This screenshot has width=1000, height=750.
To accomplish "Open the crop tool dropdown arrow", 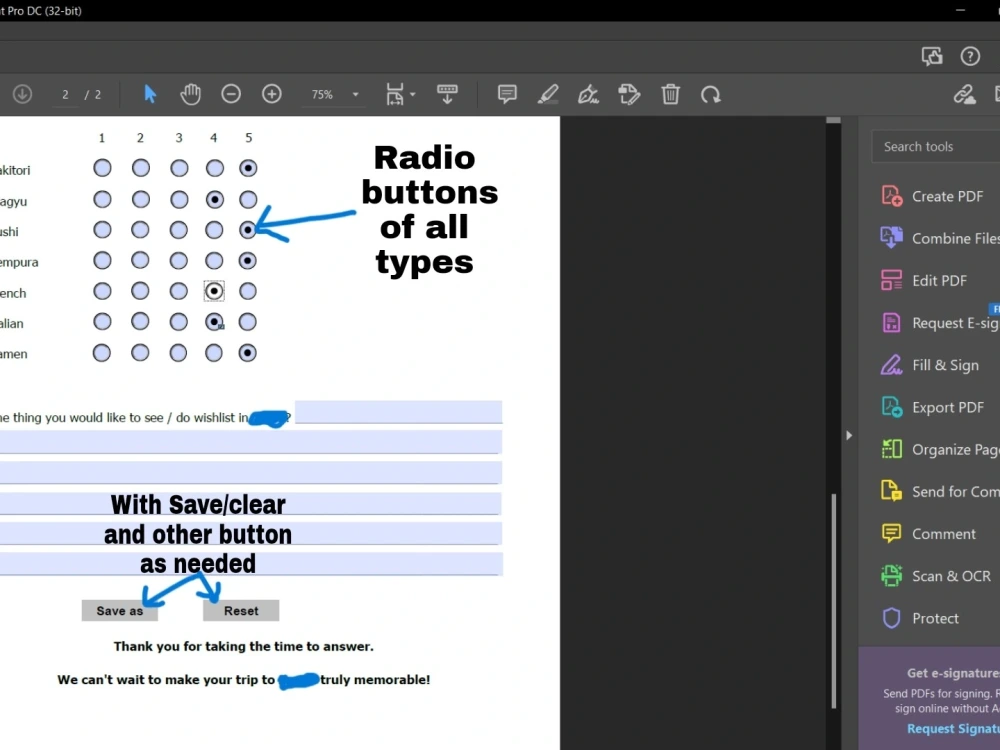I will [x=411, y=94].
